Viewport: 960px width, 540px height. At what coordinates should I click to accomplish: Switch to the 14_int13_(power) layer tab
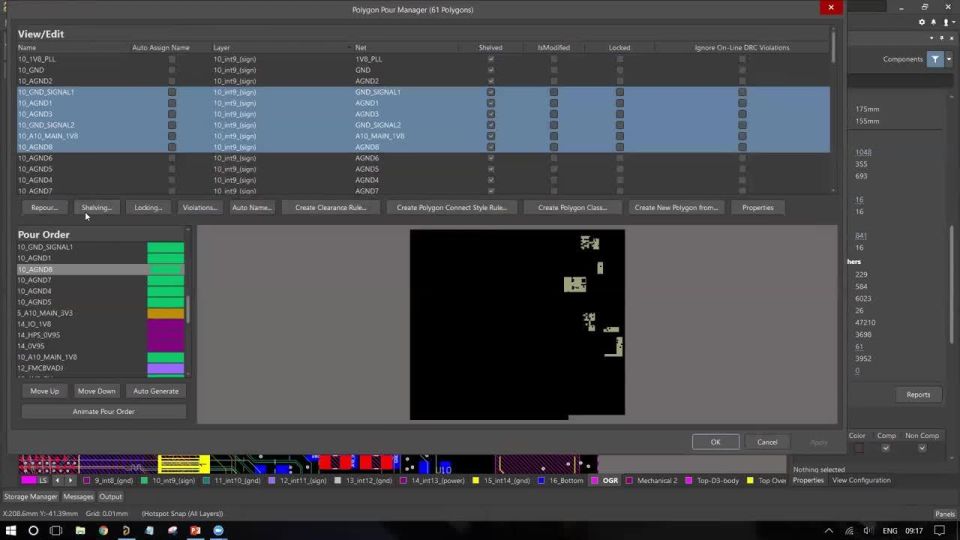(x=432, y=481)
